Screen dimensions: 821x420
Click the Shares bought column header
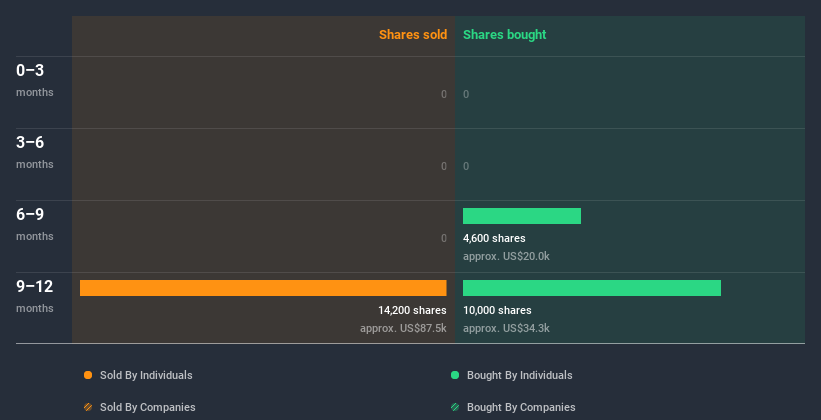coord(505,35)
